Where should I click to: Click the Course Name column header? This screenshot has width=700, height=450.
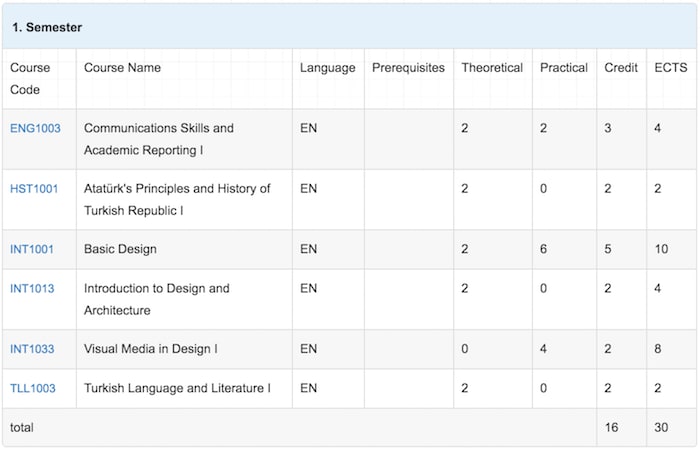[122, 68]
